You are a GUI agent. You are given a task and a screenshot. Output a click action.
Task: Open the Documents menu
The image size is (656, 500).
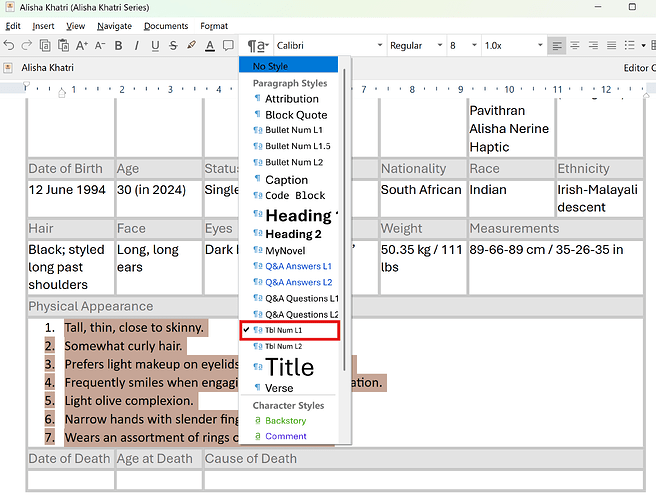166,26
